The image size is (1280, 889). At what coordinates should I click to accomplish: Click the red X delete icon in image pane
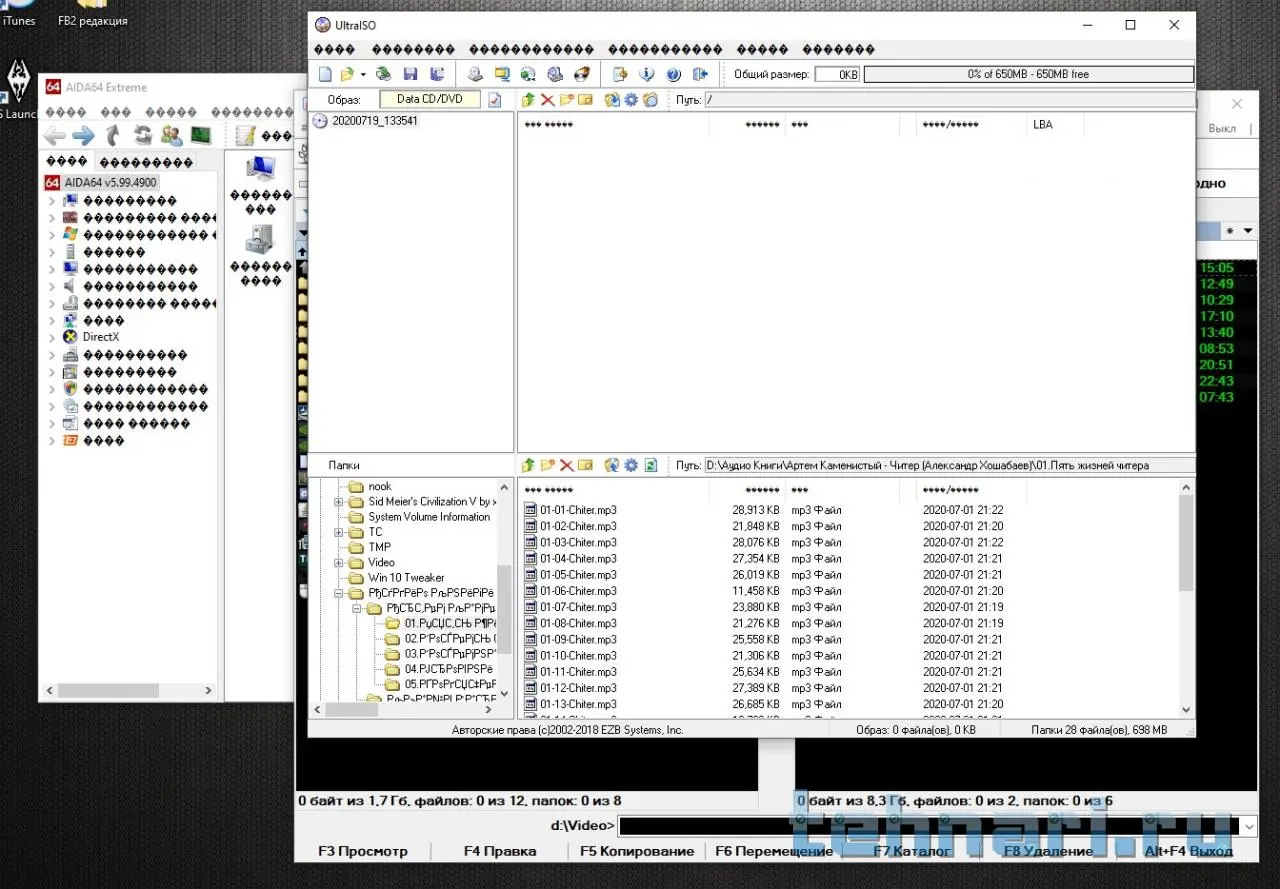[x=547, y=99]
